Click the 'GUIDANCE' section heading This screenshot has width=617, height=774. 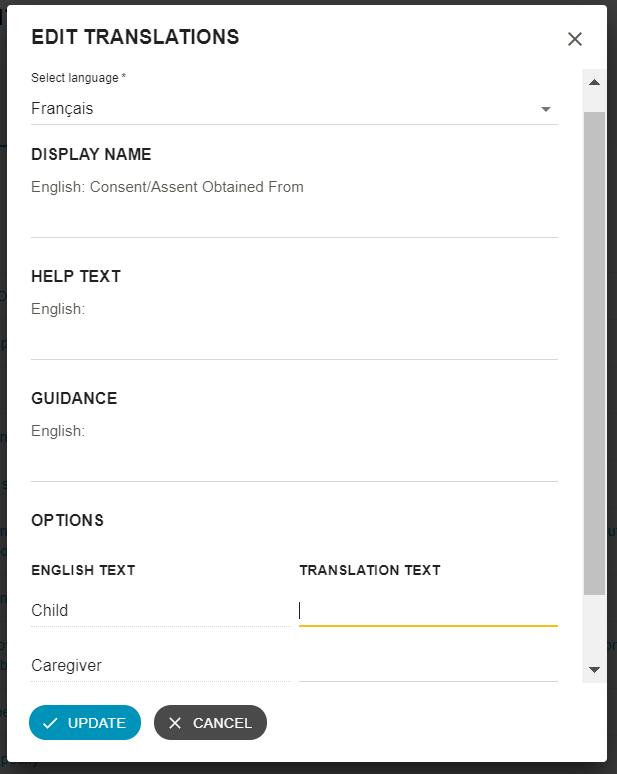pos(74,398)
